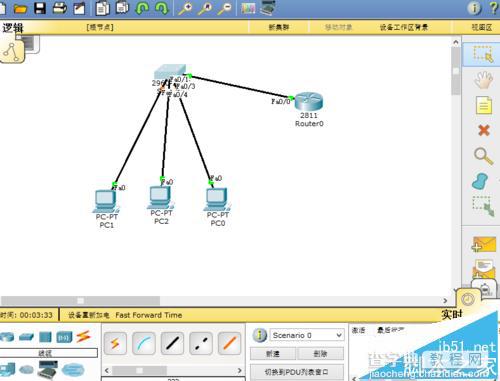Choose the orange fiber cable
The height and width of the screenshot is (381, 500).
tap(229, 343)
